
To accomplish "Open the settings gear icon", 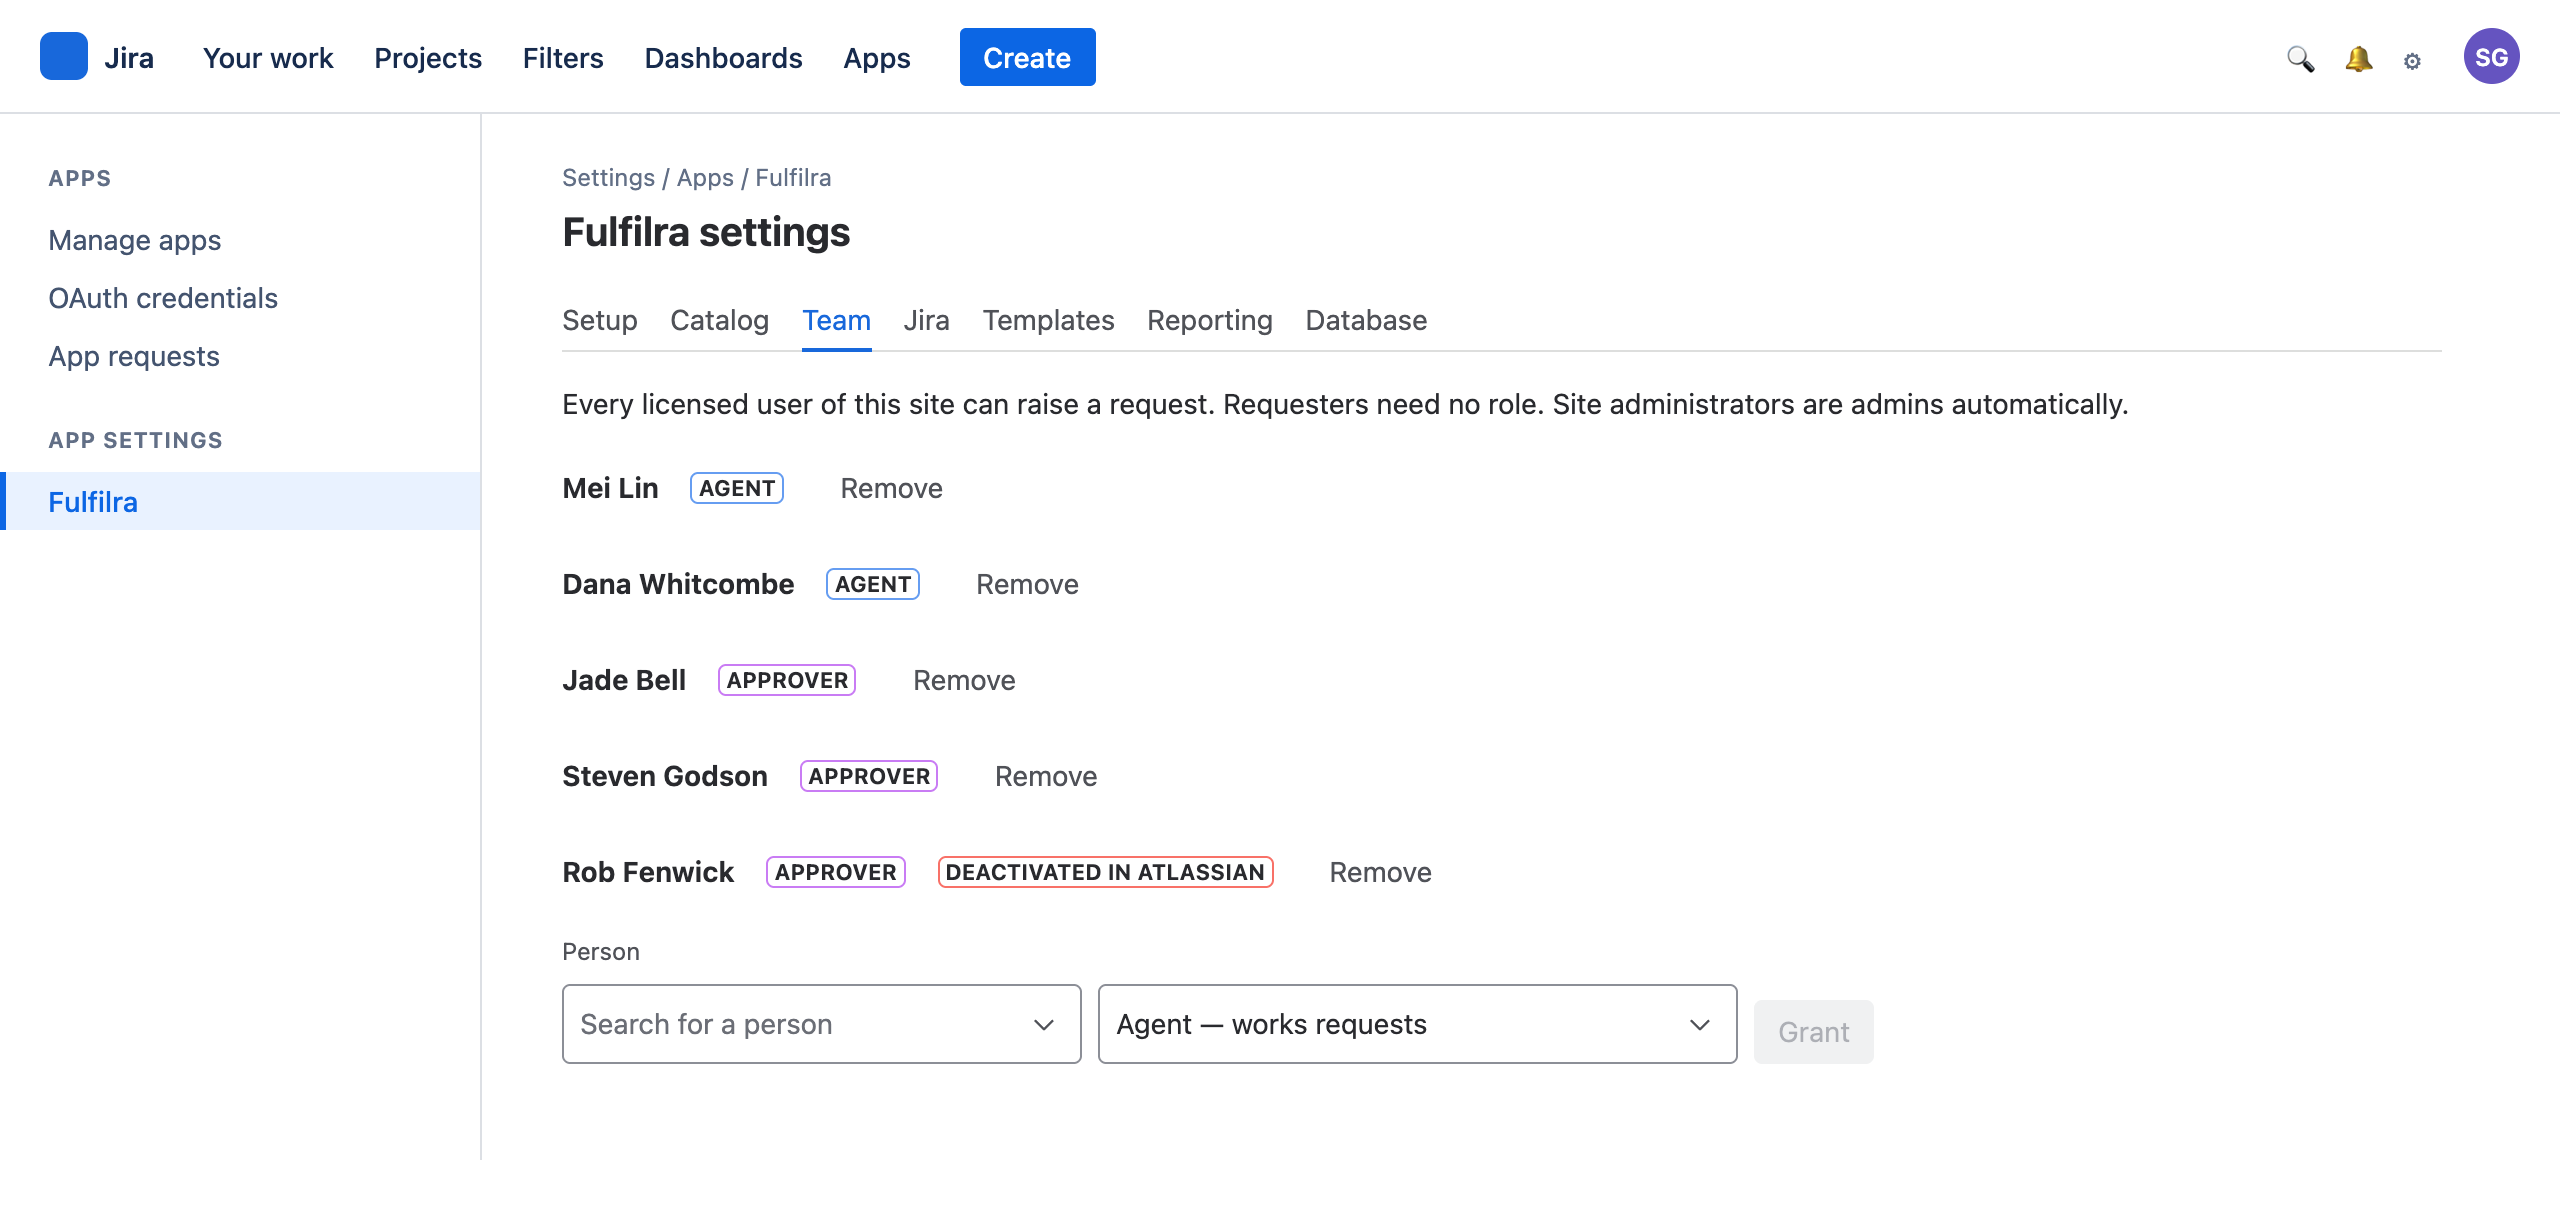I will tap(2412, 60).
